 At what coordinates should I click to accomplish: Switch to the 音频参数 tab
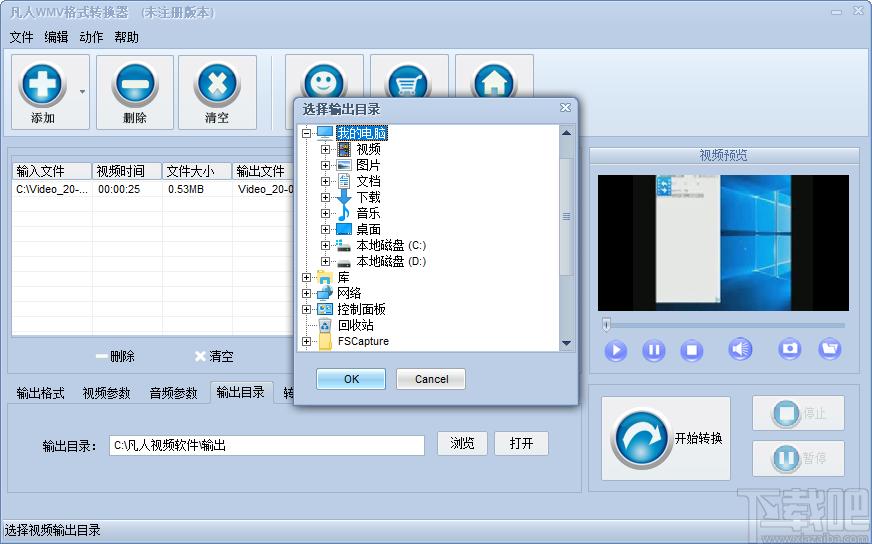[x=174, y=393]
